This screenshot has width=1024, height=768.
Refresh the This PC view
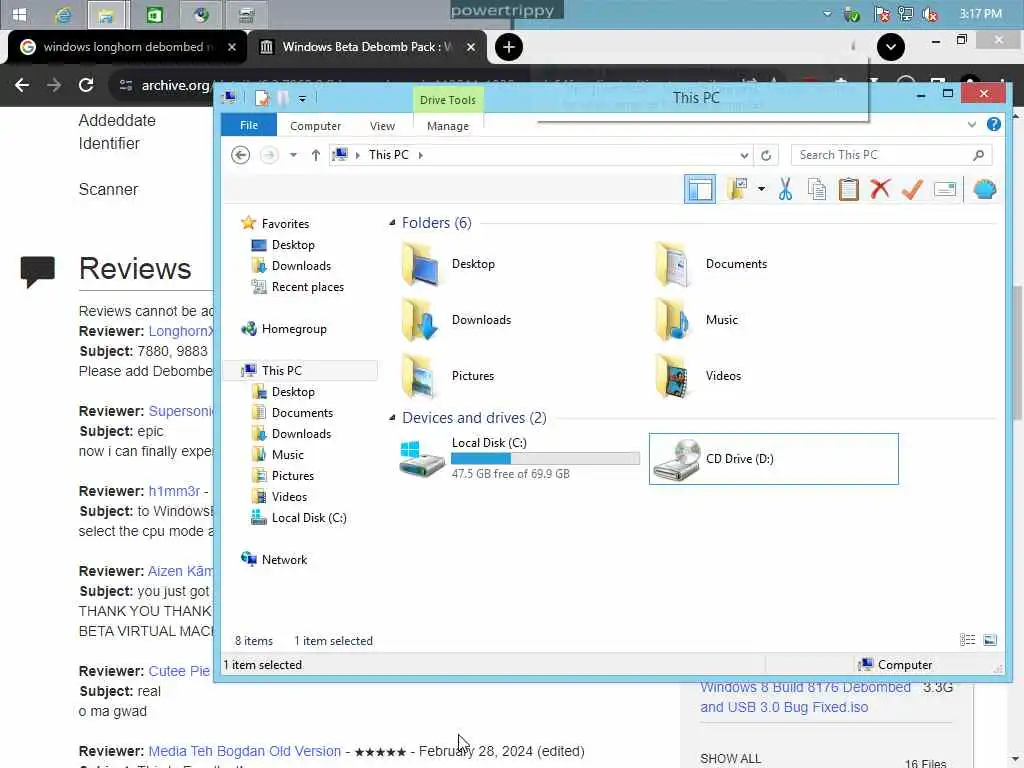tap(766, 155)
